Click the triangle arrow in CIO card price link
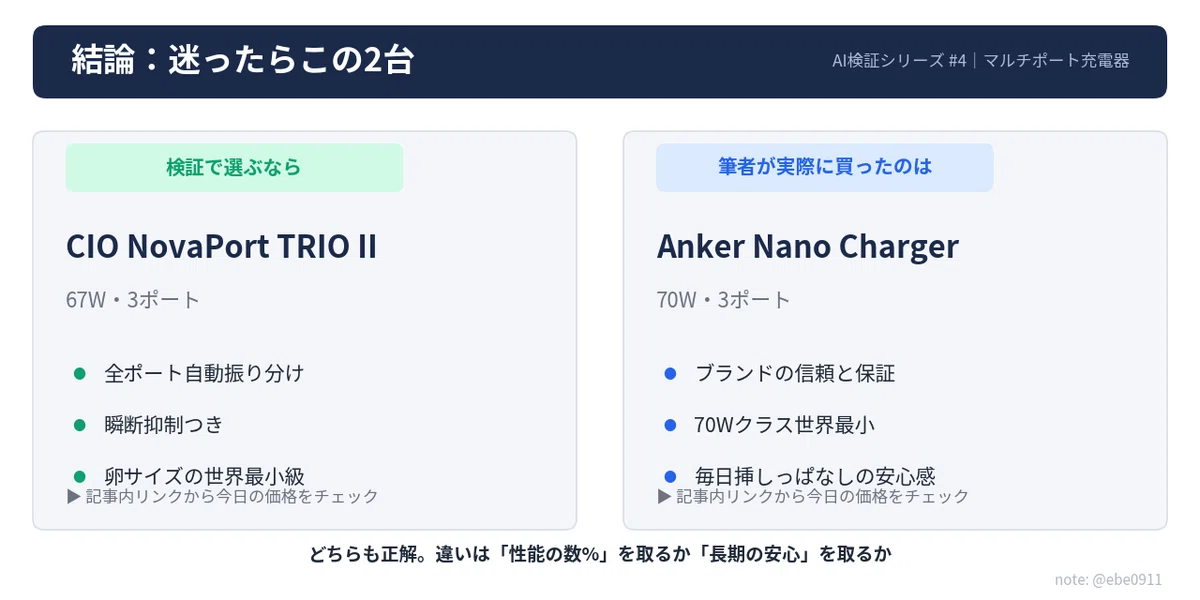1200x600 pixels. 73,496
